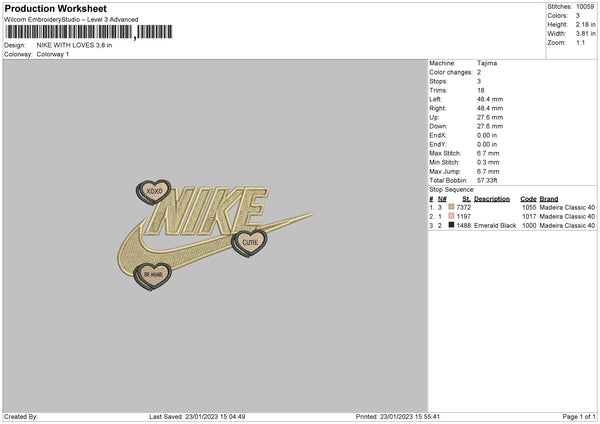Image resolution: width=600 pixels, height=424 pixels.
Task: Click the Color changes value 2
Action: (479, 72)
